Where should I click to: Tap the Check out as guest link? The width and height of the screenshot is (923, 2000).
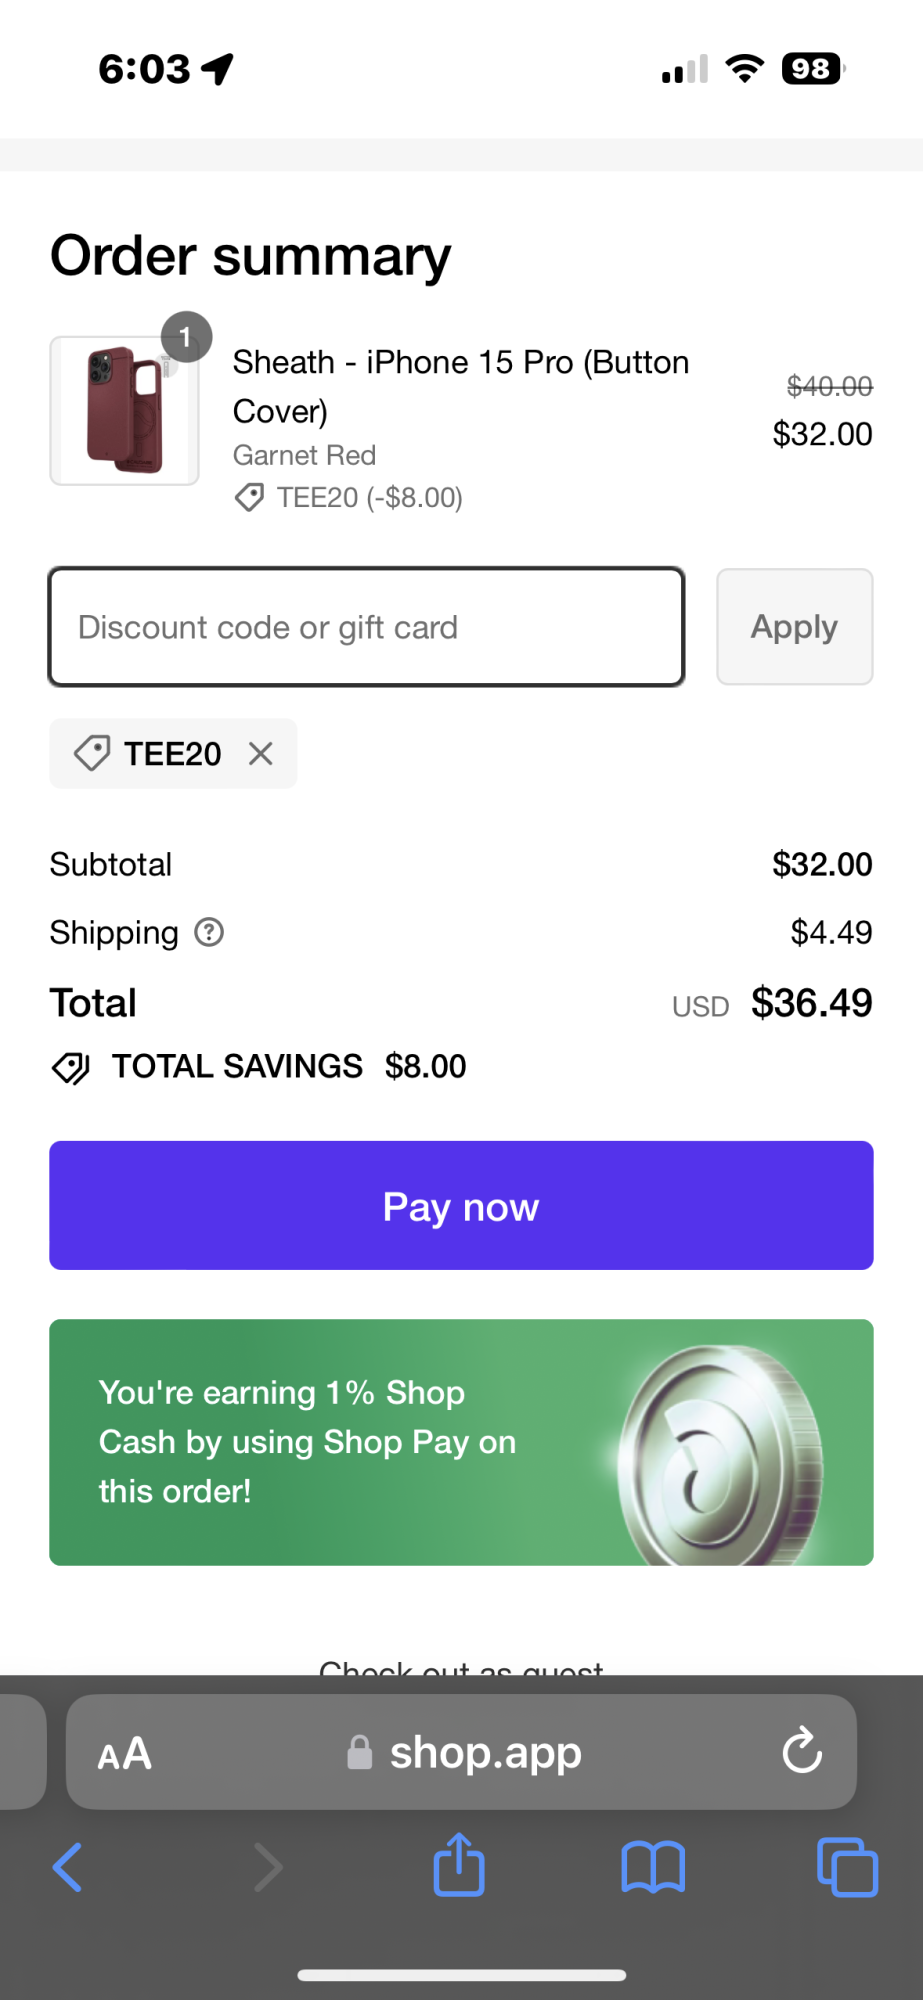click(461, 1665)
